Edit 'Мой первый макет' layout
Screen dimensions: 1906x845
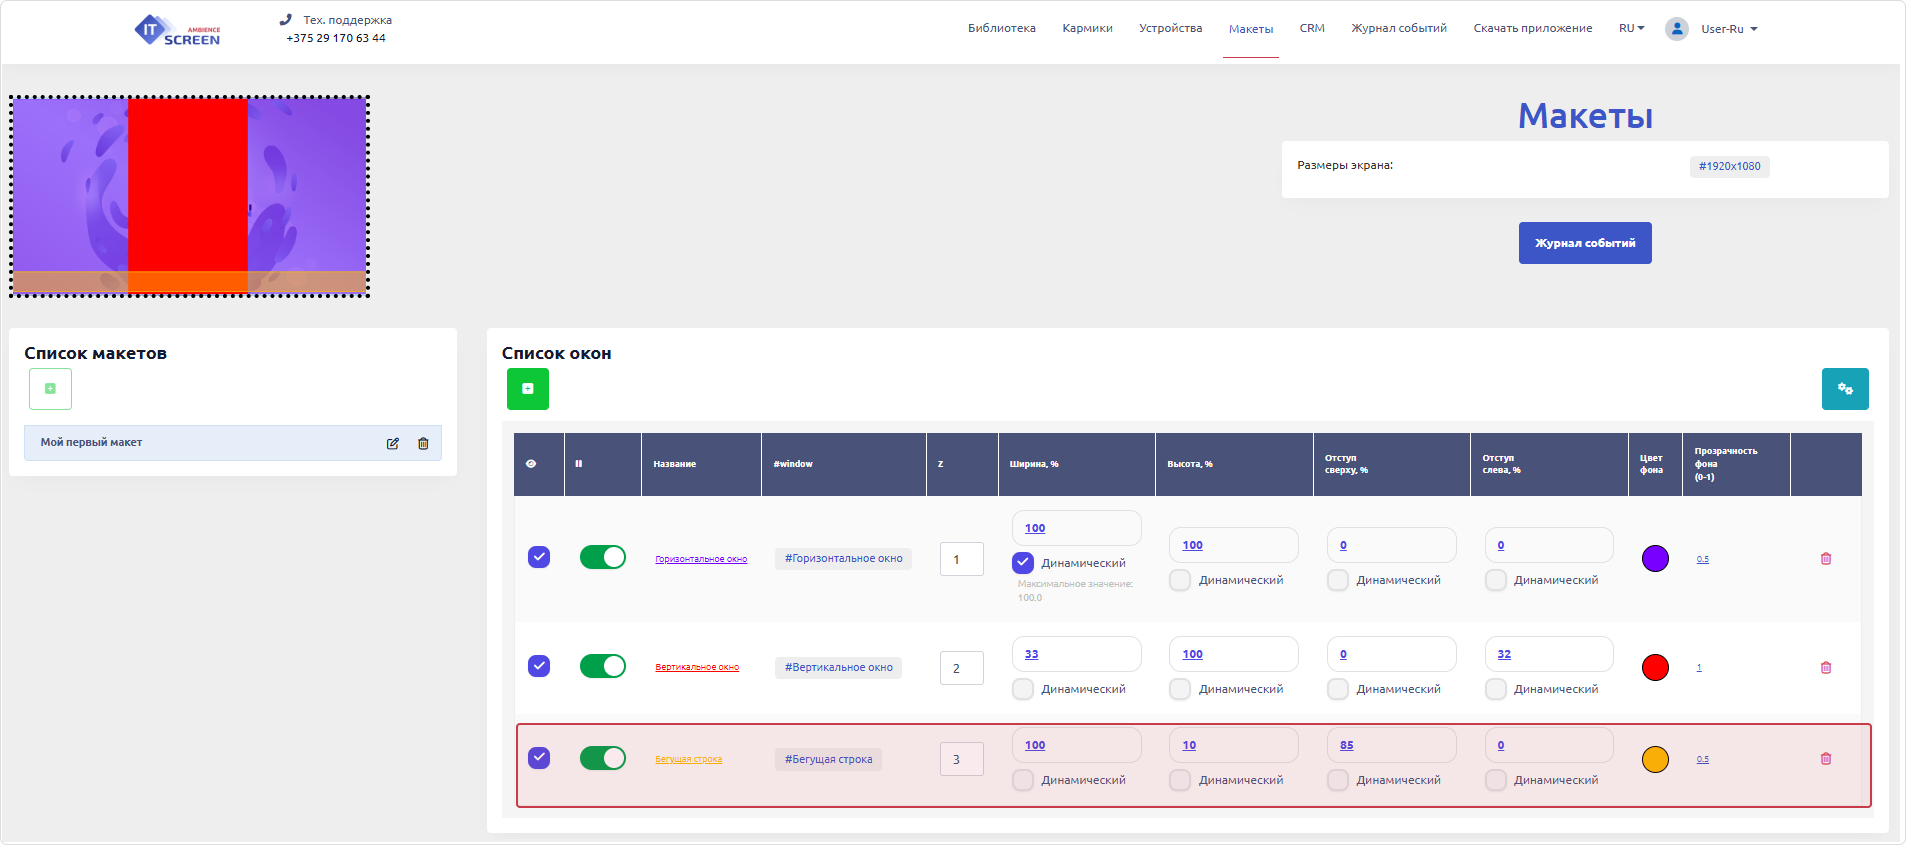click(x=393, y=443)
